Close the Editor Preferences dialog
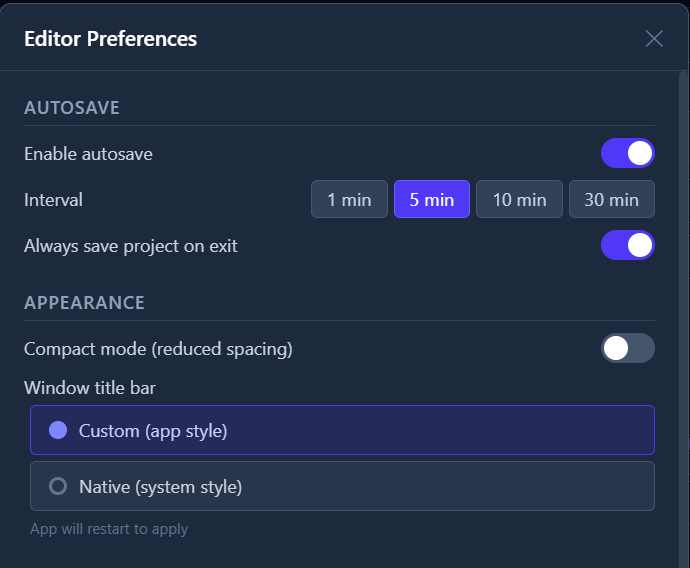The width and height of the screenshot is (690, 568). click(654, 39)
